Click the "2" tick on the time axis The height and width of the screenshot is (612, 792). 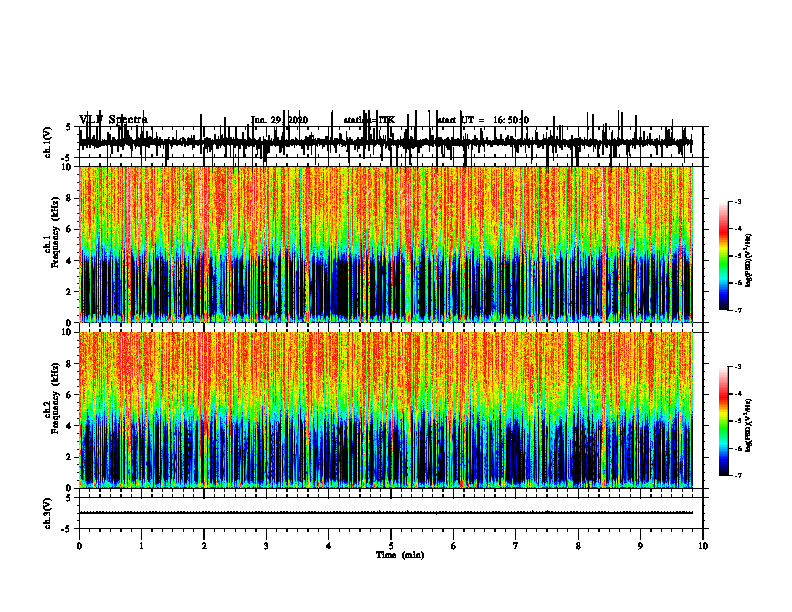click(204, 546)
